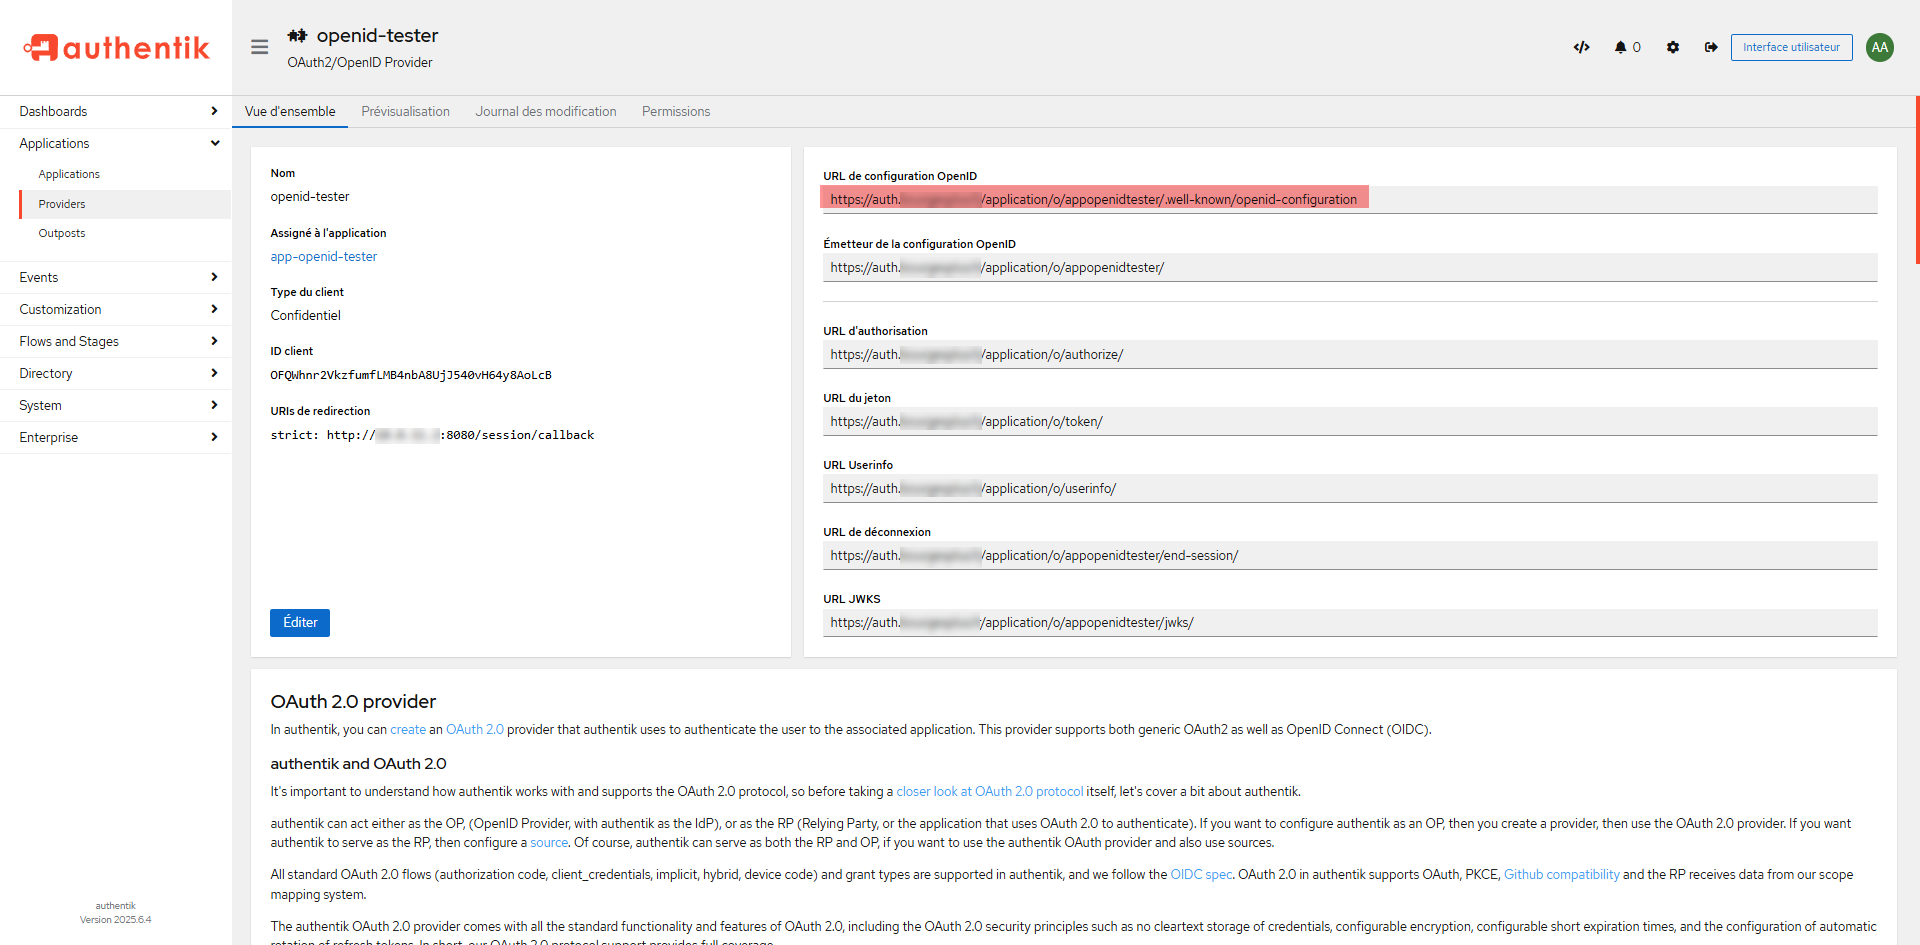Image resolution: width=1920 pixels, height=945 pixels.
Task: Open settings gear icon in header
Action: click(x=1672, y=47)
